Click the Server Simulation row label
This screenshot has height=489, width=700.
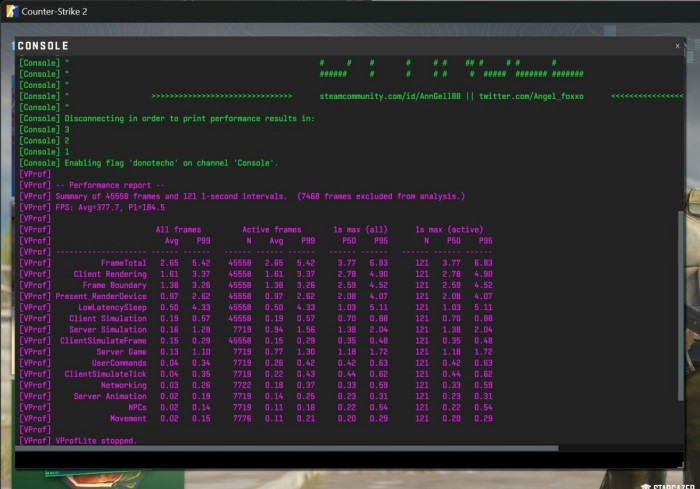coord(108,330)
